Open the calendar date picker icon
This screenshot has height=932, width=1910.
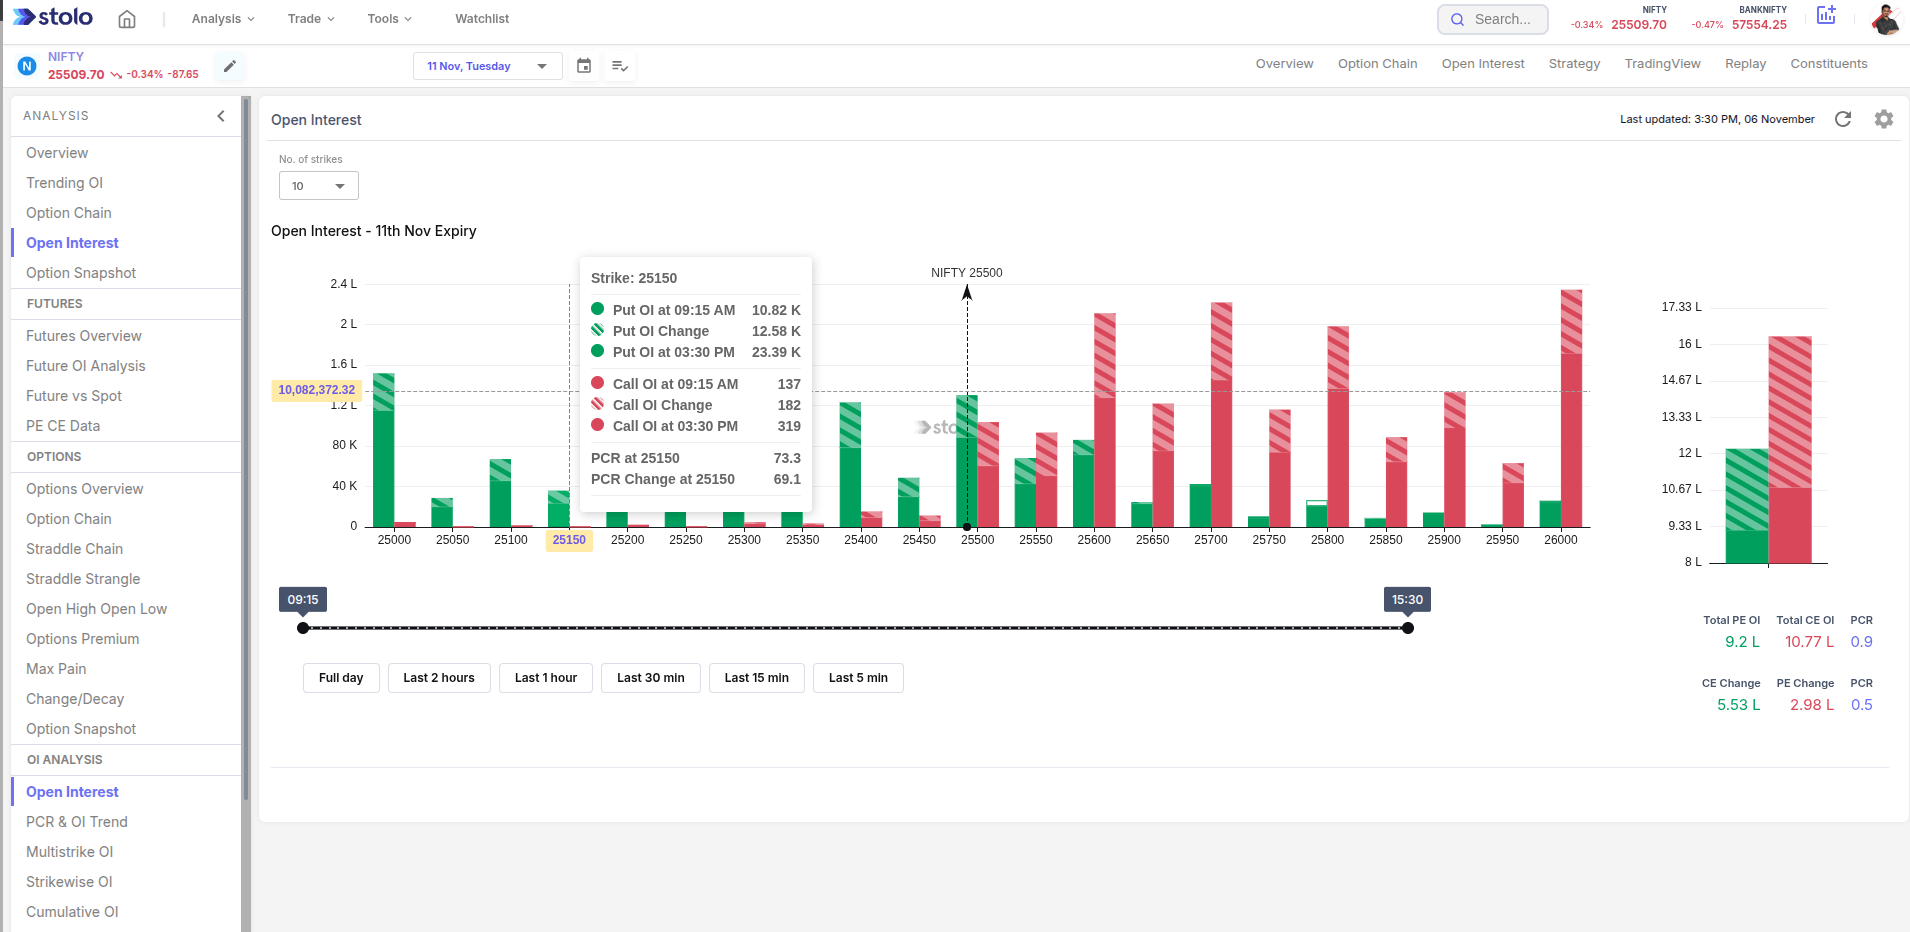(x=584, y=66)
